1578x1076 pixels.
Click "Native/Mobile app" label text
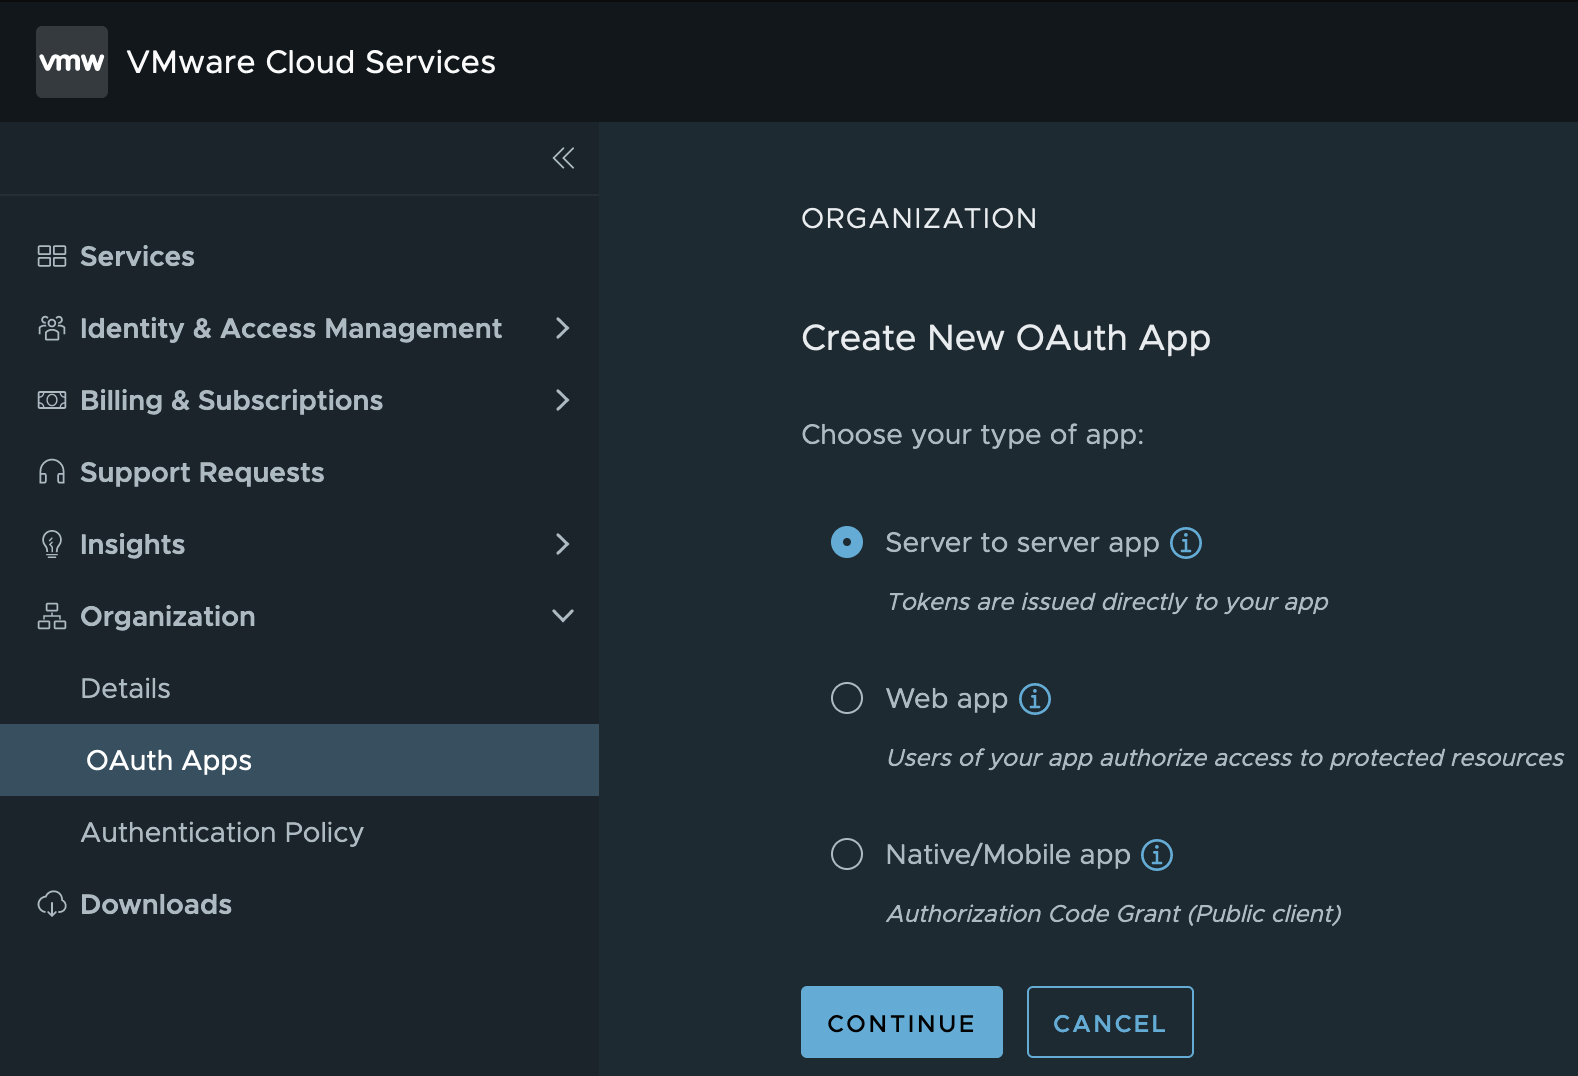1008,855
